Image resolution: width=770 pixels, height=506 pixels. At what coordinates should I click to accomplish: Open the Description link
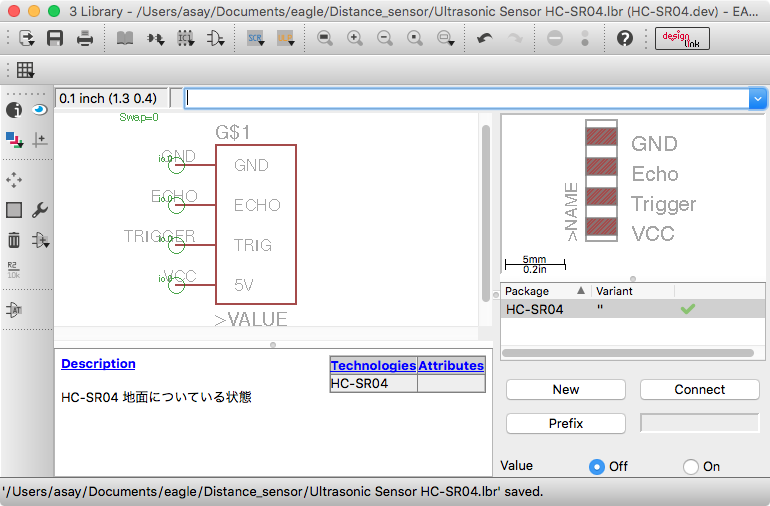point(98,364)
